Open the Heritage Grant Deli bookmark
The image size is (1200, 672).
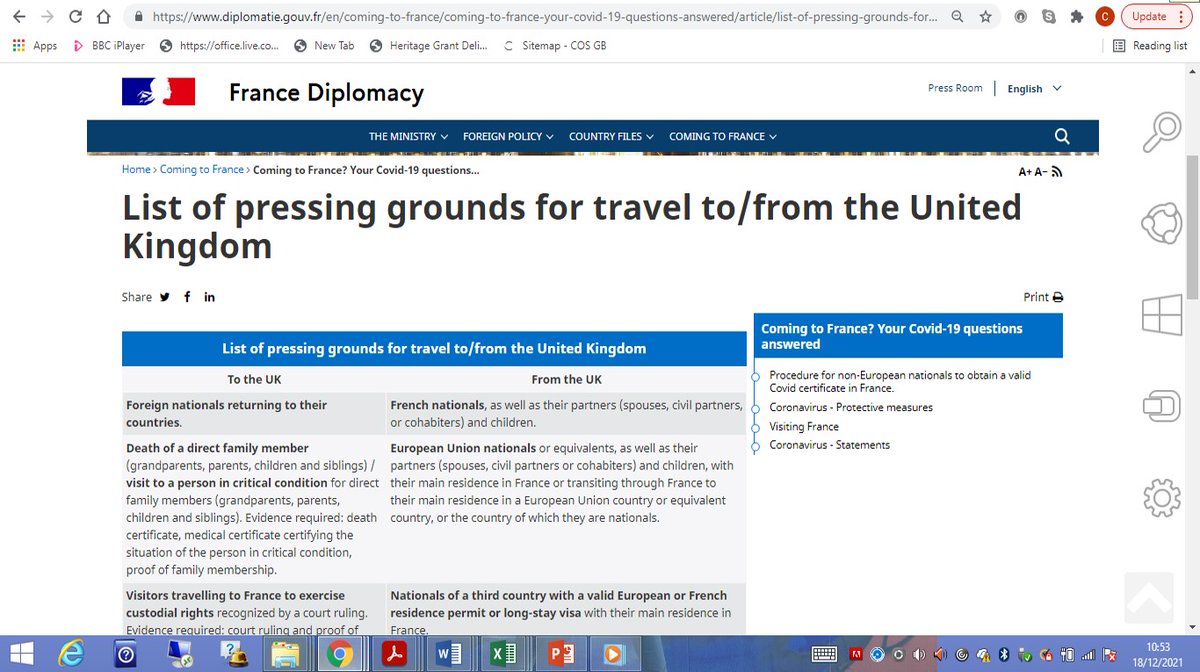pos(429,46)
